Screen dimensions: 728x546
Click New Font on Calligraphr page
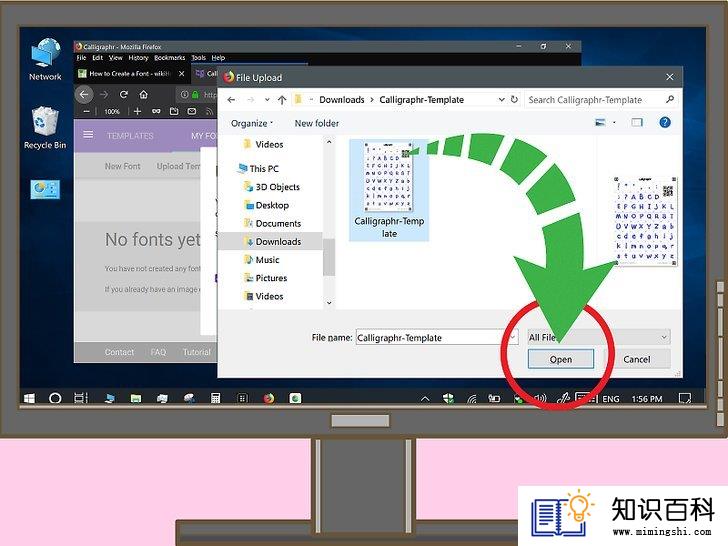[x=123, y=166]
